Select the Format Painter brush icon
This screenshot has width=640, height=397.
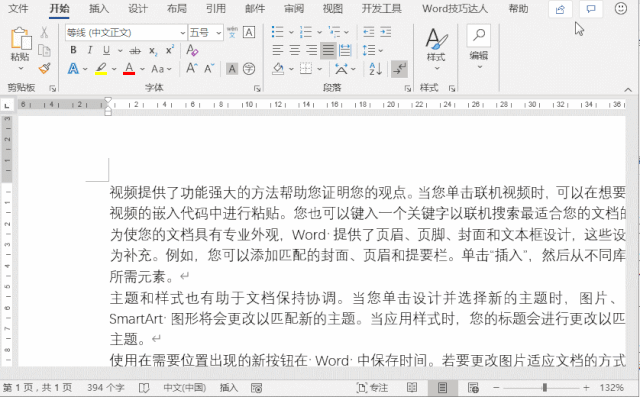44,68
